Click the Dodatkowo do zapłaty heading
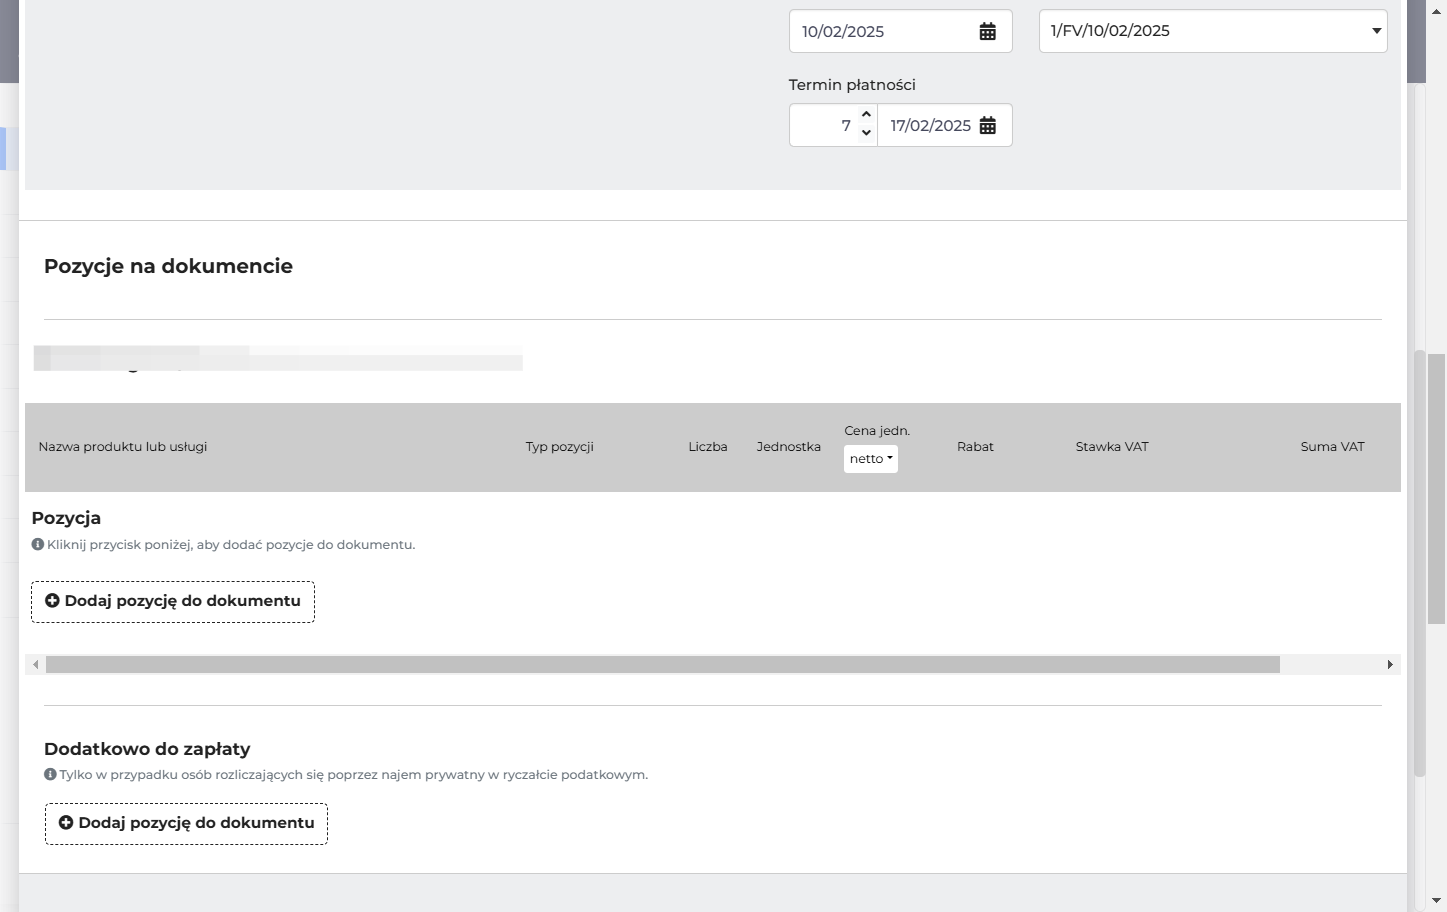1447x912 pixels. tap(147, 749)
